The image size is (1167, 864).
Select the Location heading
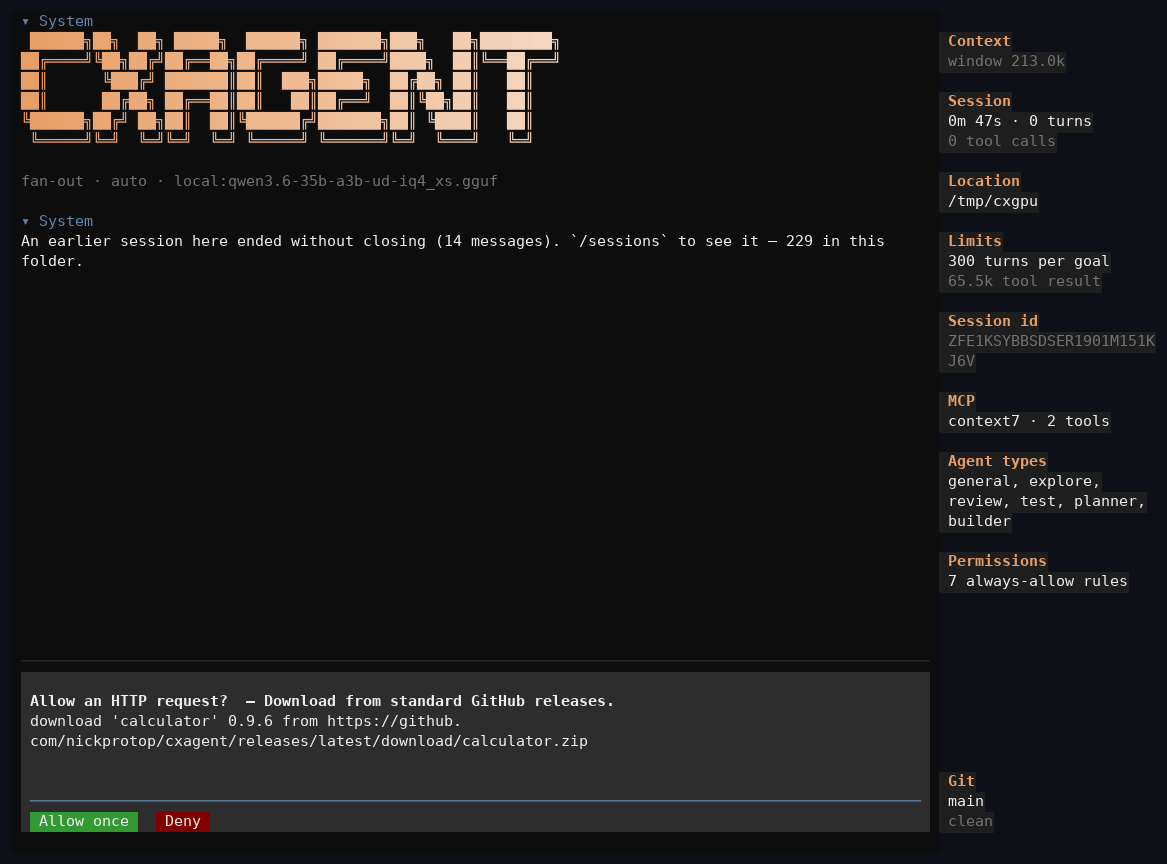983,181
